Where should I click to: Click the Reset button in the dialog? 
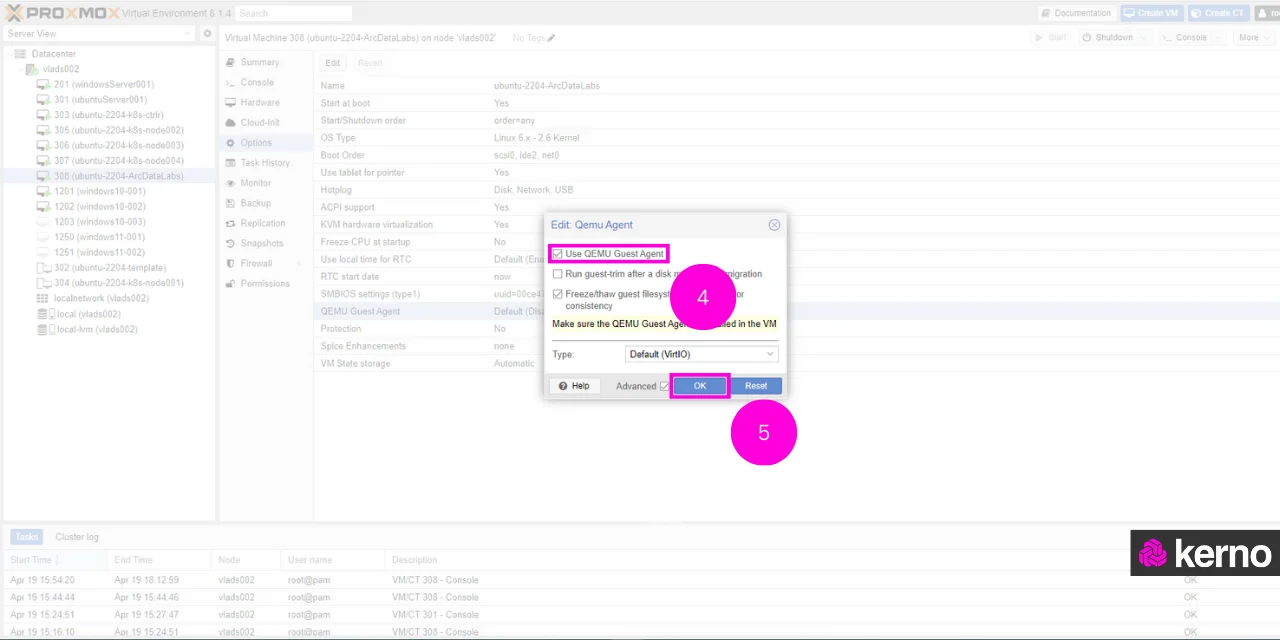pos(756,386)
